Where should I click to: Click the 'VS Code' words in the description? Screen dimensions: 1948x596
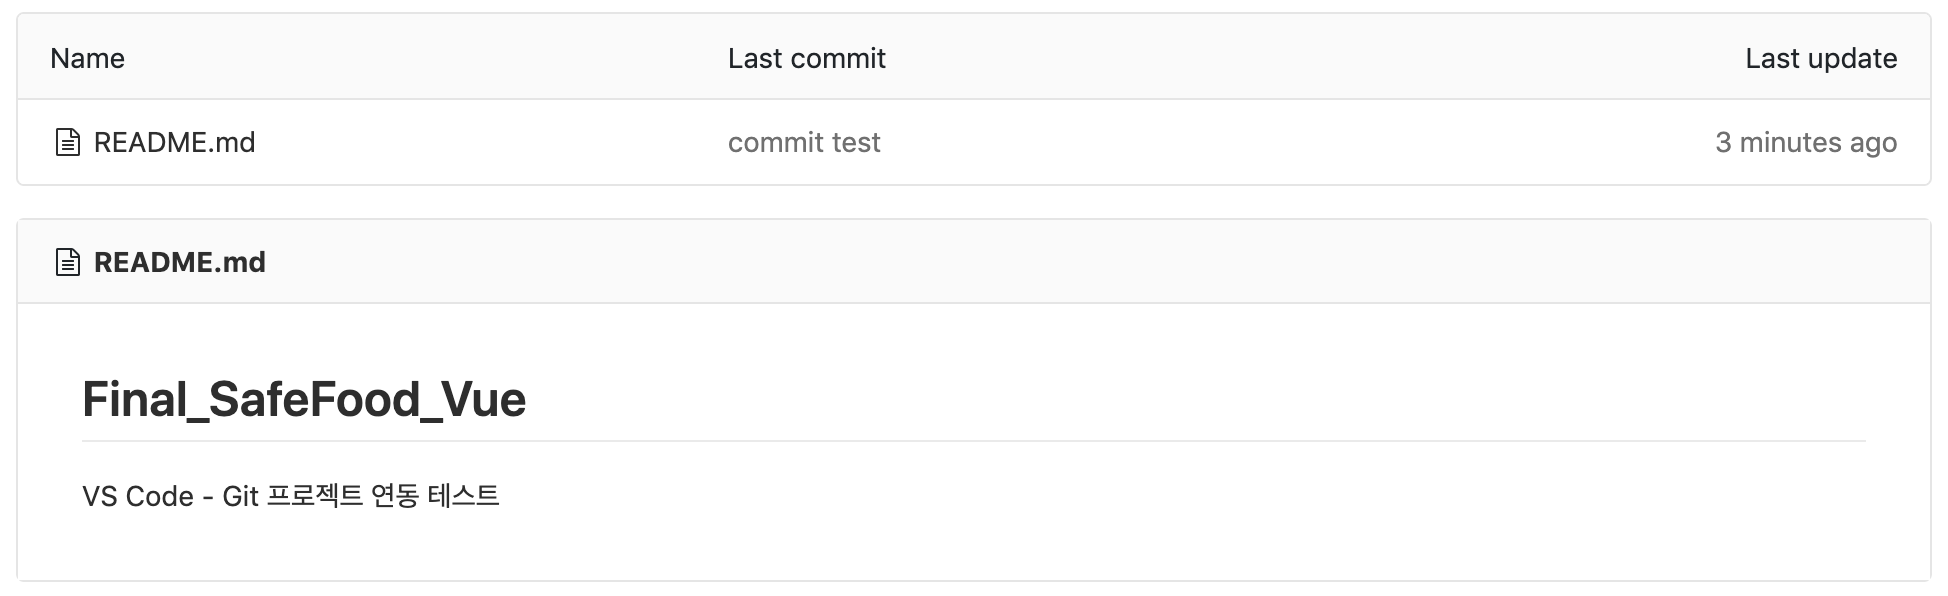point(137,496)
